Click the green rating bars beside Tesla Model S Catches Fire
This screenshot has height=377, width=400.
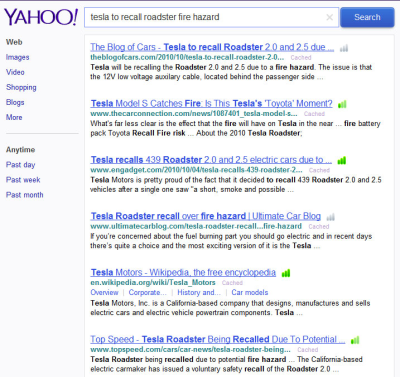tap(342, 104)
